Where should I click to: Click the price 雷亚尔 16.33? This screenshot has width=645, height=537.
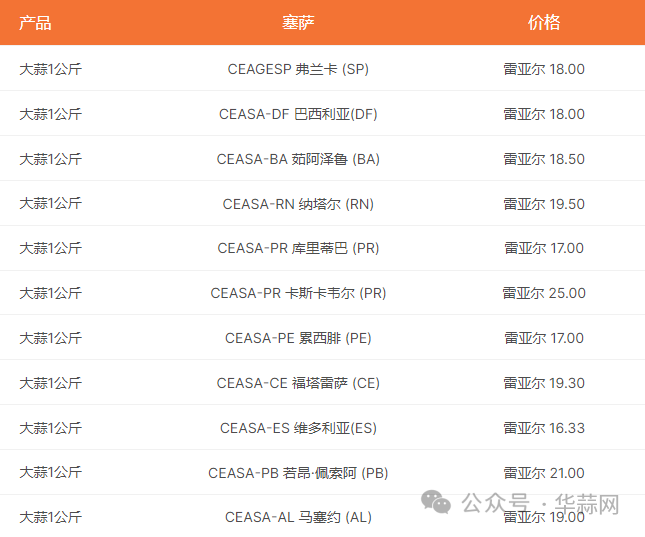pyautogui.click(x=544, y=428)
